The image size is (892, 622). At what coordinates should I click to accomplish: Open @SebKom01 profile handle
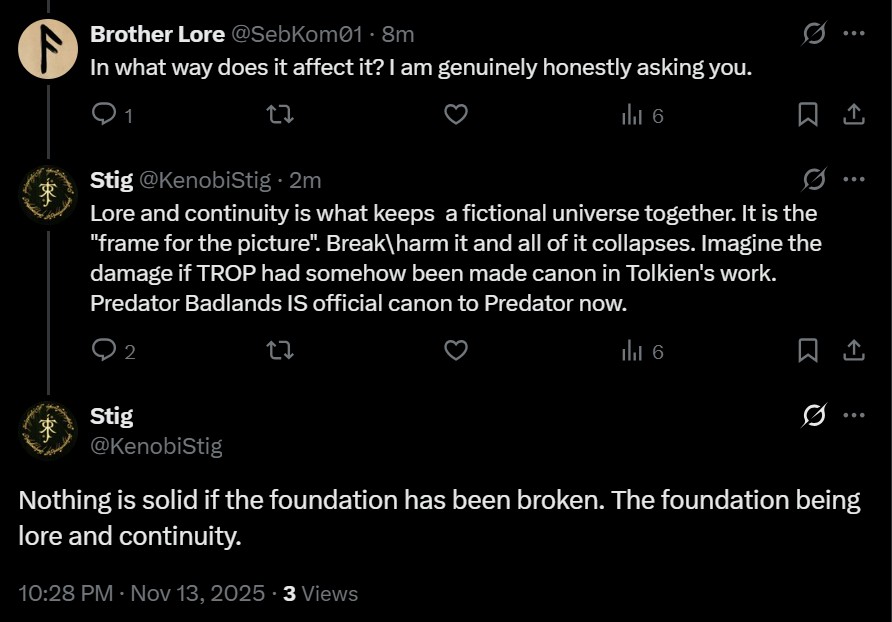[297, 34]
